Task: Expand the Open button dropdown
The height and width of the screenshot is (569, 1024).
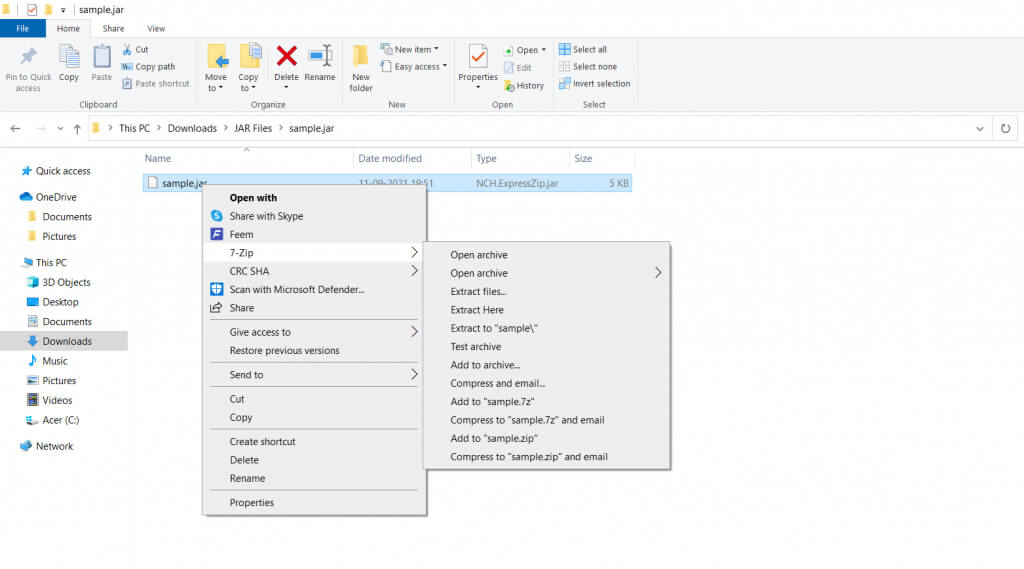Action: tap(544, 50)
